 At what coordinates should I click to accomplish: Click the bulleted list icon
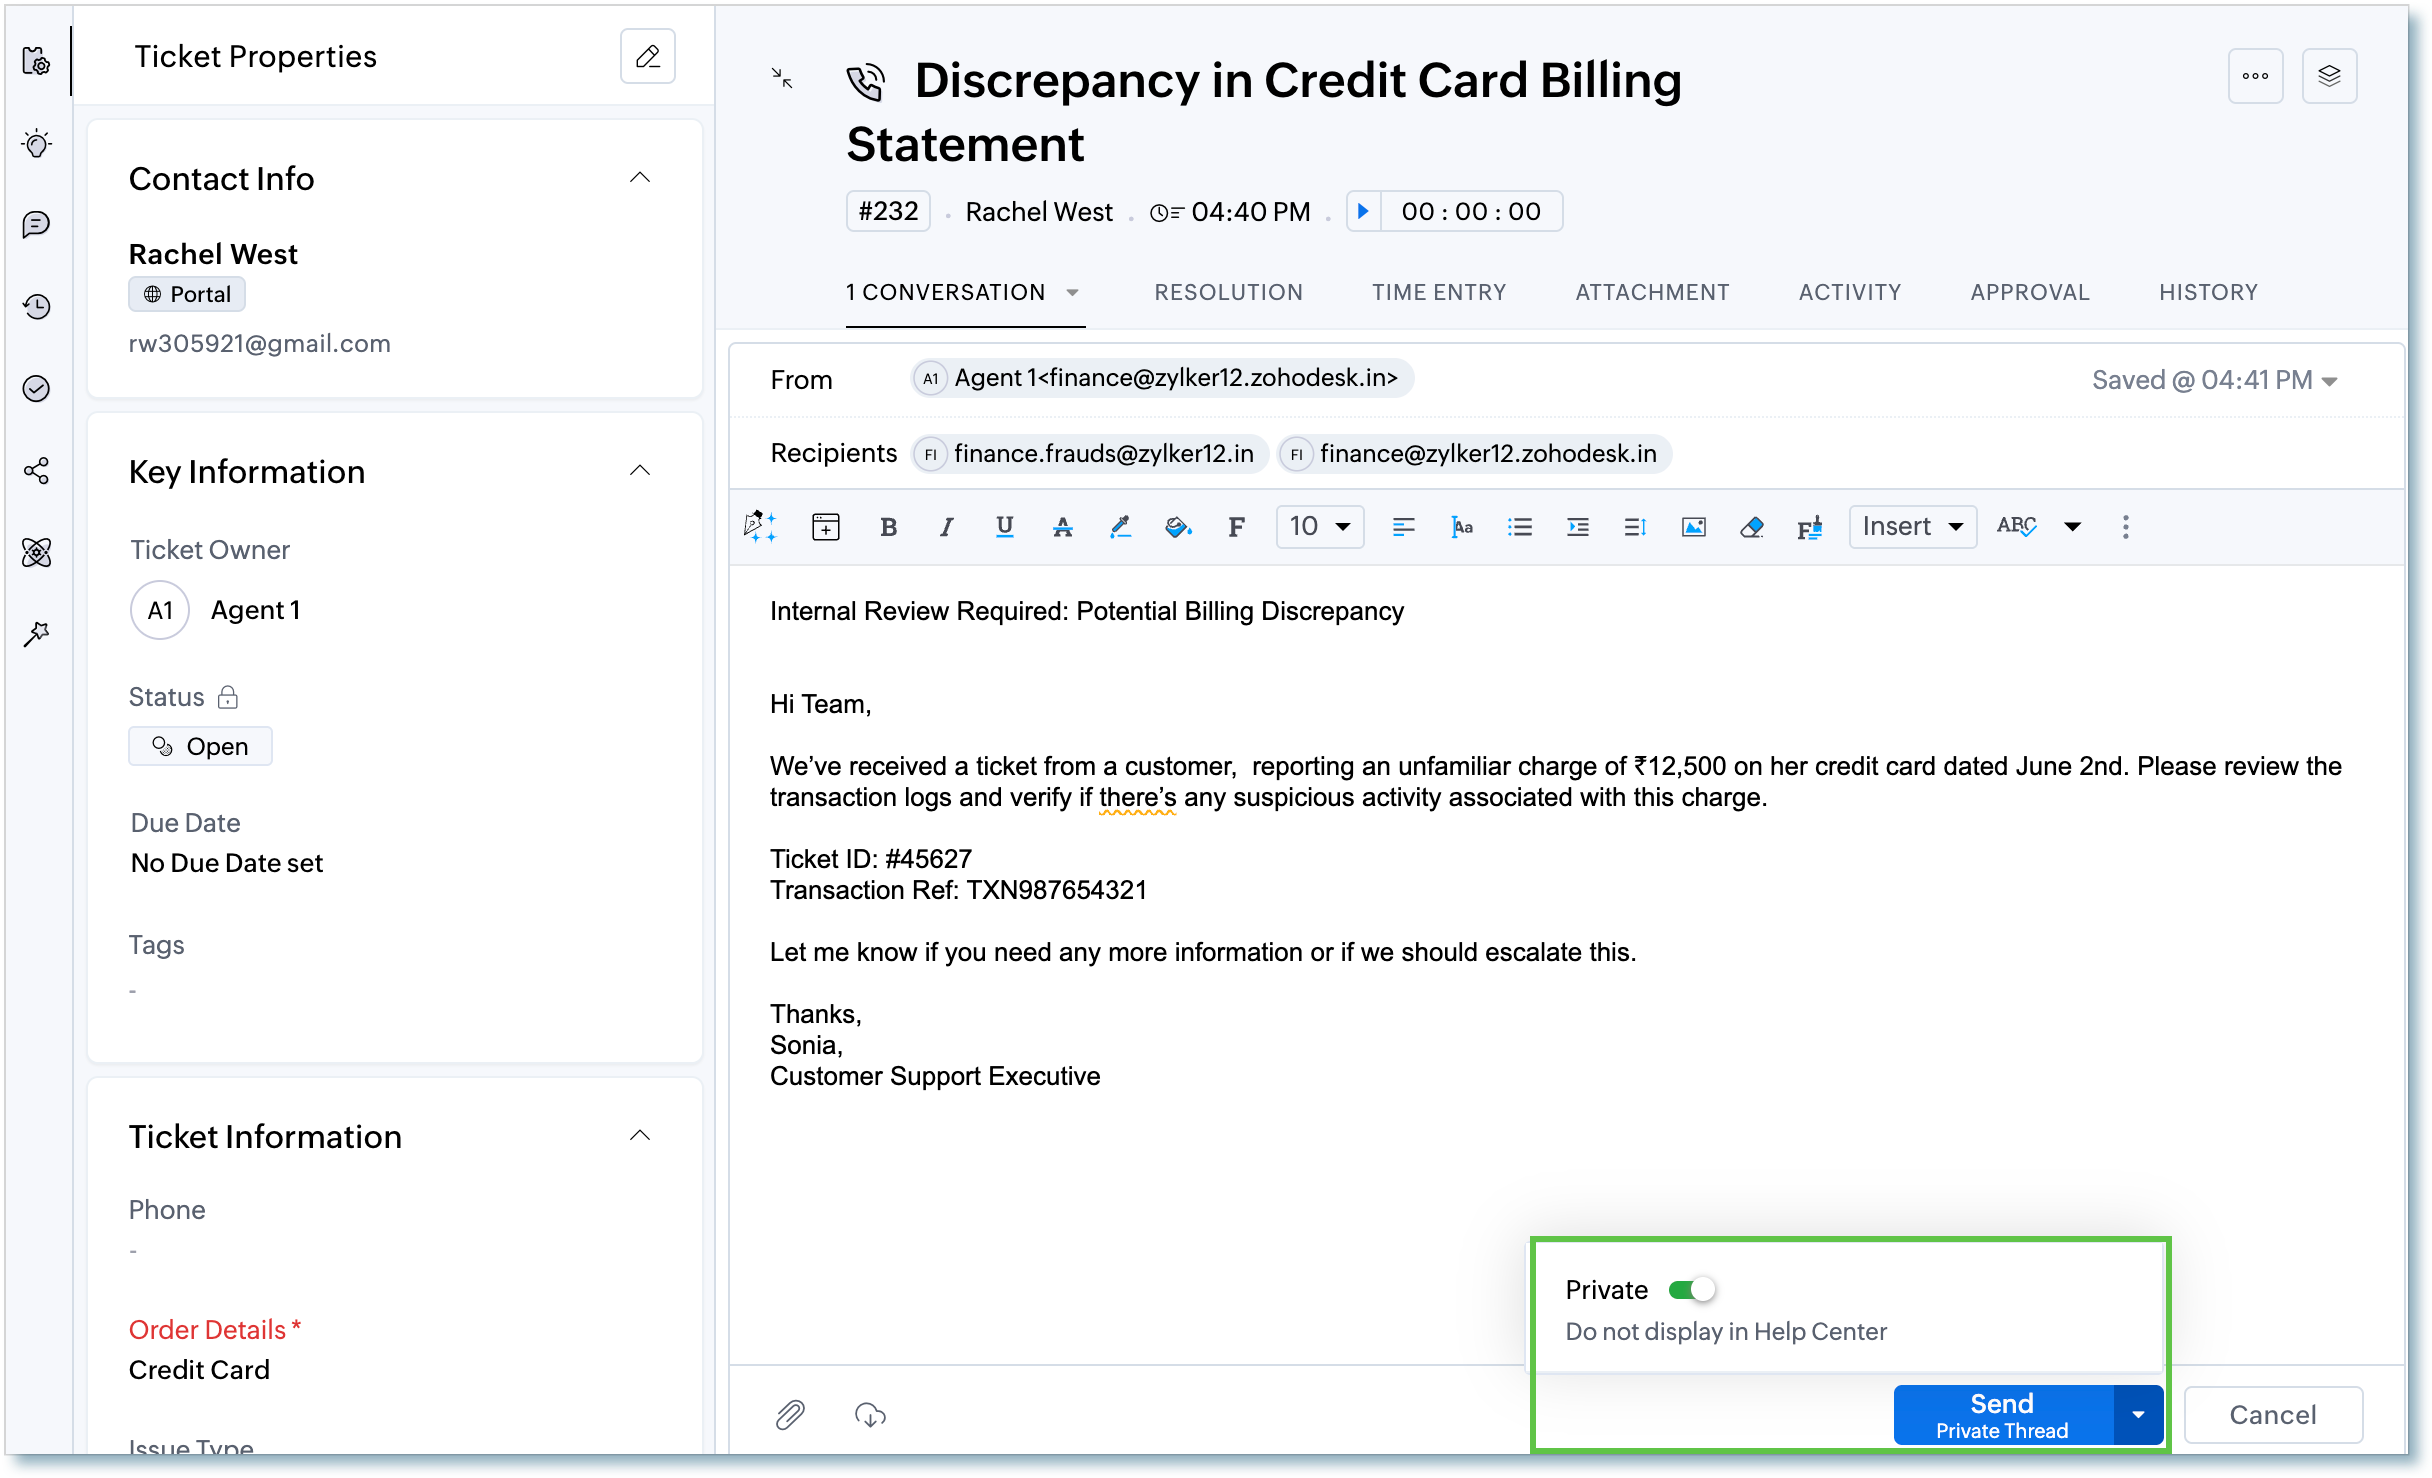click(x=1519, y=527)
